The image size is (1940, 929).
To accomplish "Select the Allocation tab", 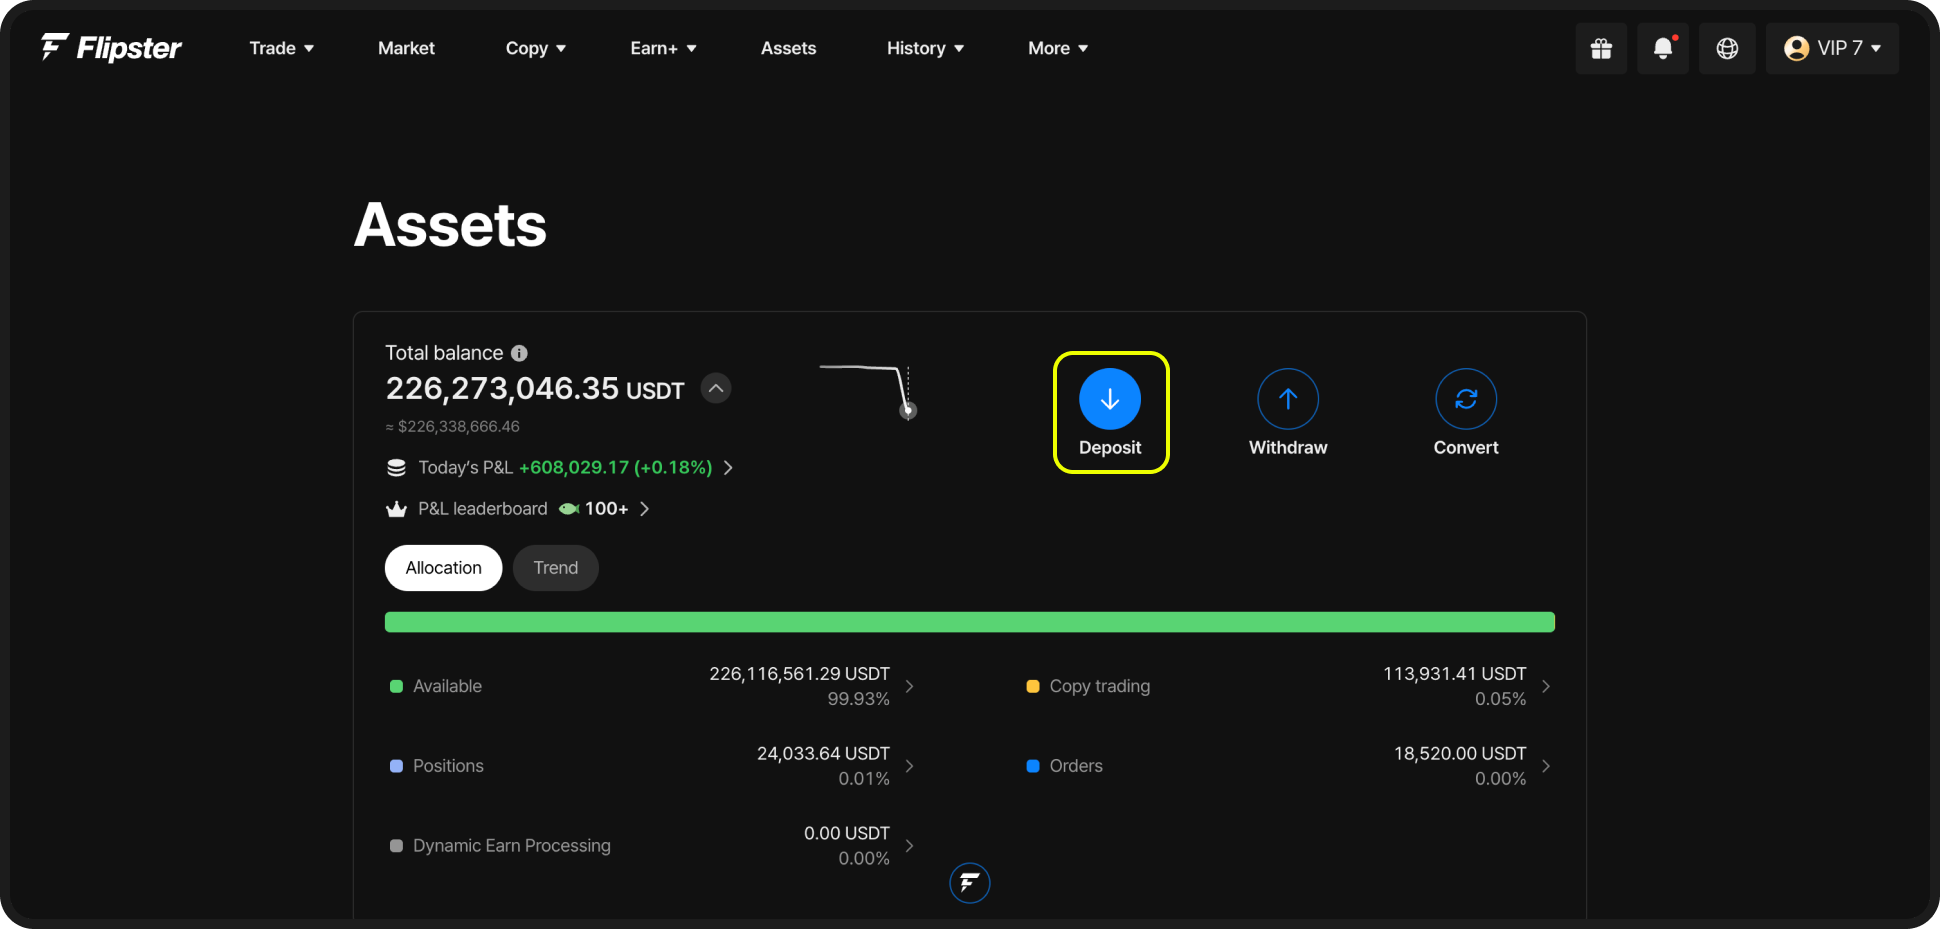I will [x=443, y=568].
